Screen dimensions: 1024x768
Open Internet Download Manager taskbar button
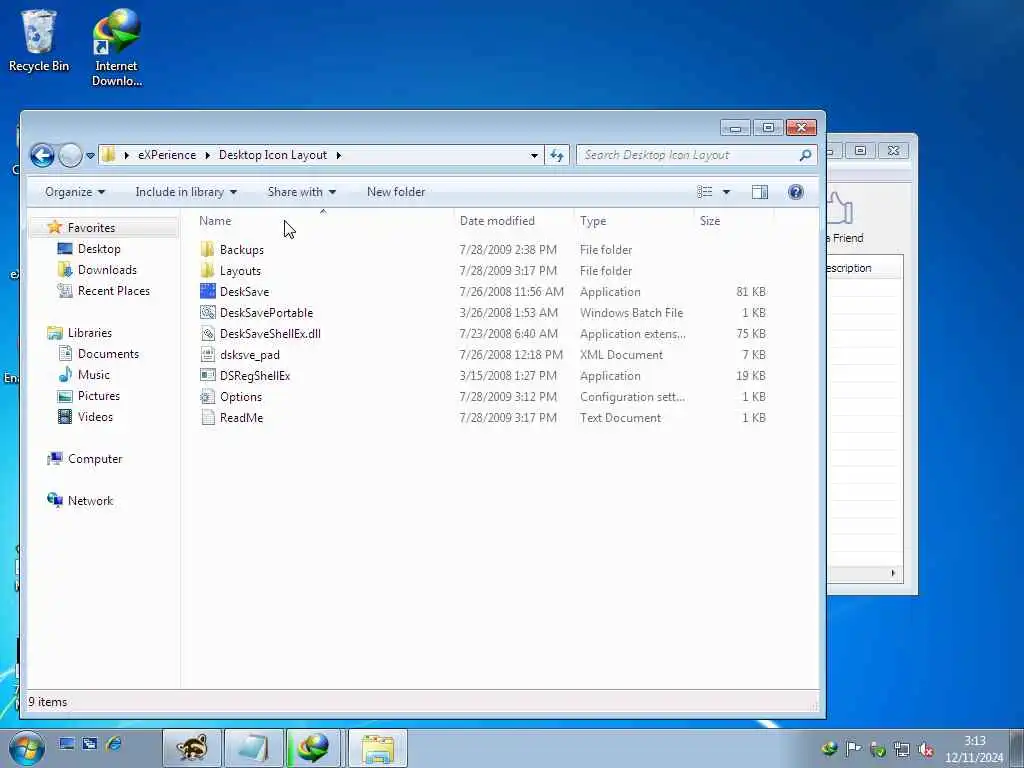point(314,748)
